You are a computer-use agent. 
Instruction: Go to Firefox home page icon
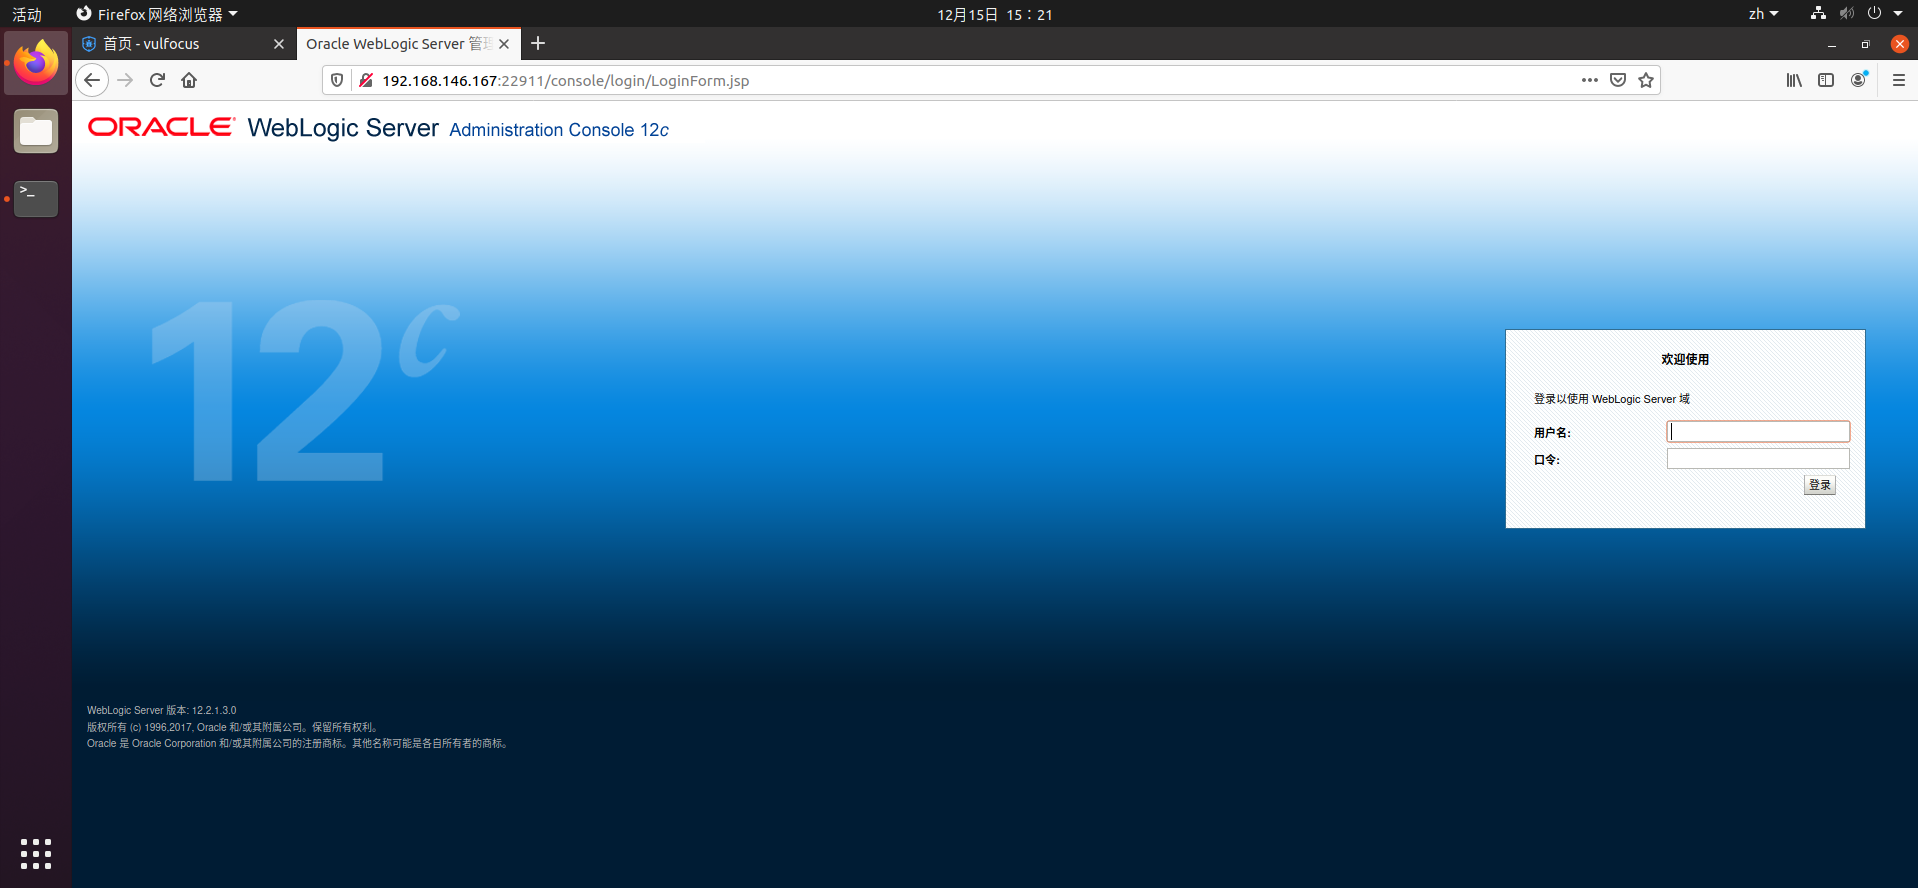click(189, 80)
